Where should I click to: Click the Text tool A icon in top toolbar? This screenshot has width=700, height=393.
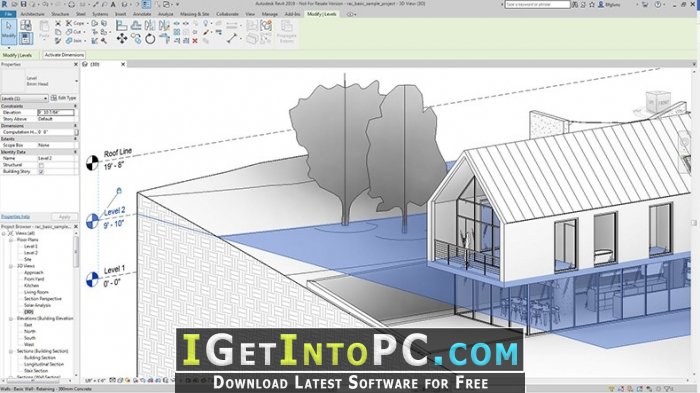113,4
